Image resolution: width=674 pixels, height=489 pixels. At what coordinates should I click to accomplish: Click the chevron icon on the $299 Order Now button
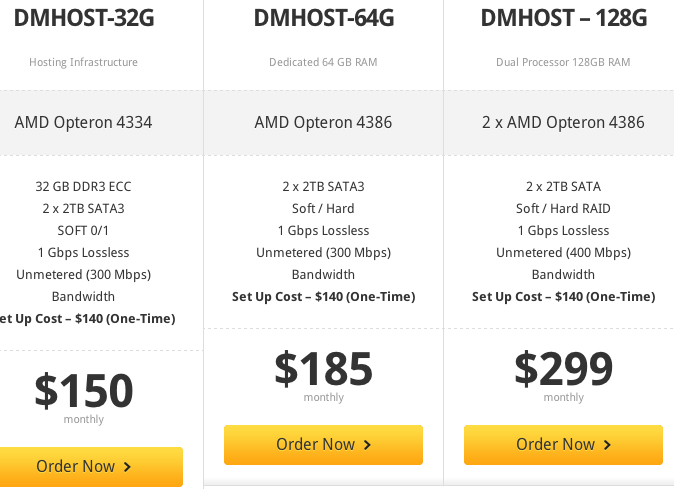[x=607, y=445]
